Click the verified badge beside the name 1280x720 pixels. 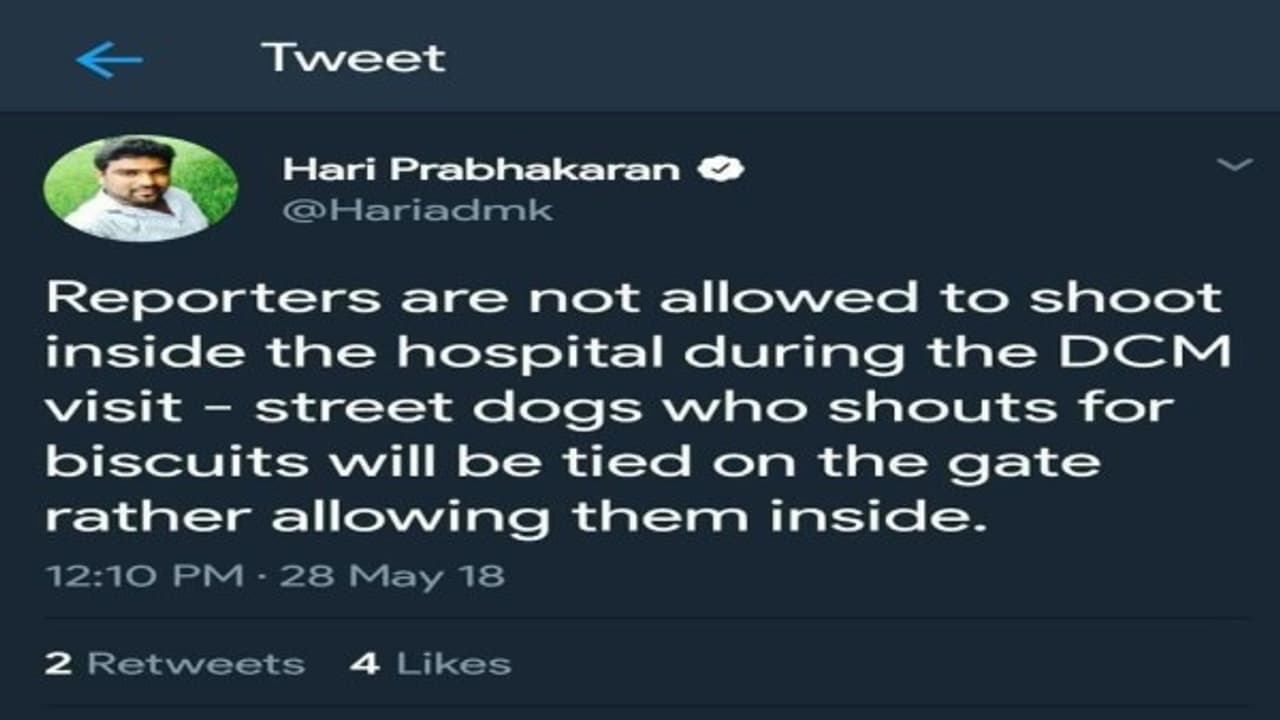click(720, 170)
